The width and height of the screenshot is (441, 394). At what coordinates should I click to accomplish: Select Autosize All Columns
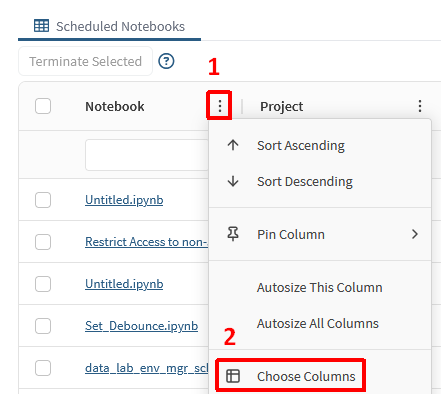point(320,323)
